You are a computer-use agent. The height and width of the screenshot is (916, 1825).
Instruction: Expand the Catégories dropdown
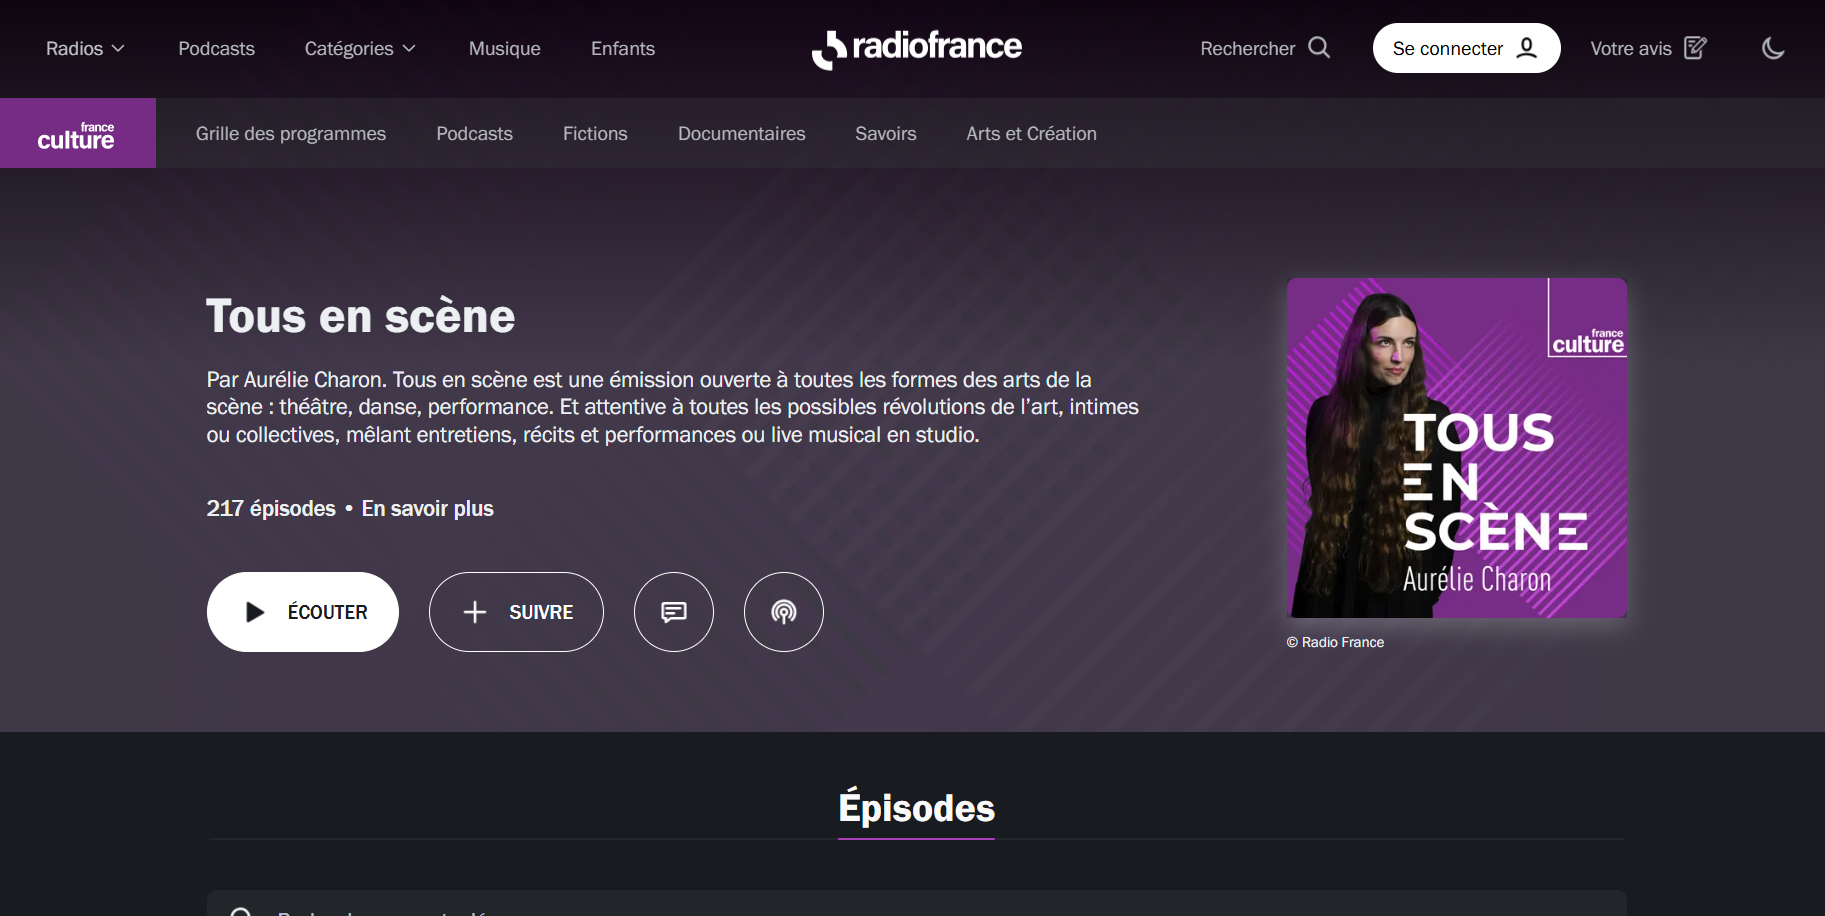(x=360, y=48)
